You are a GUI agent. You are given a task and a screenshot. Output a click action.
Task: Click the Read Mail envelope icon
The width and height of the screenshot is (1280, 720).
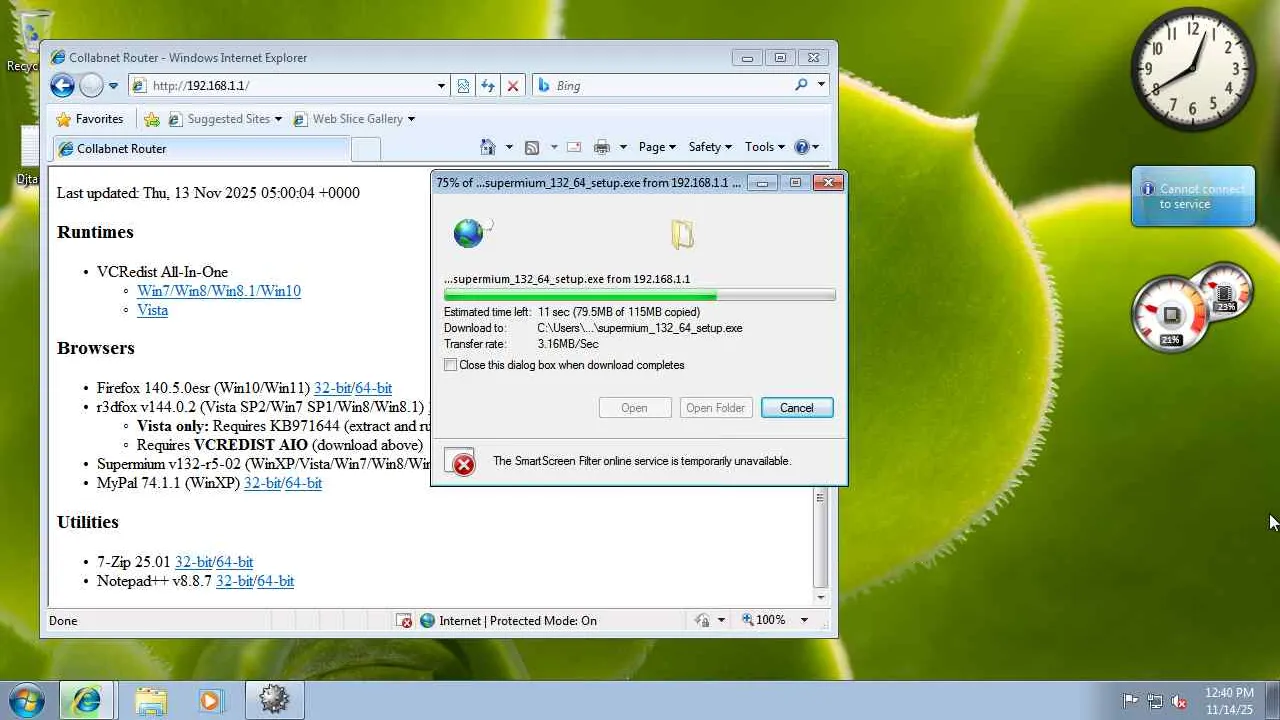tap(574, 147)
